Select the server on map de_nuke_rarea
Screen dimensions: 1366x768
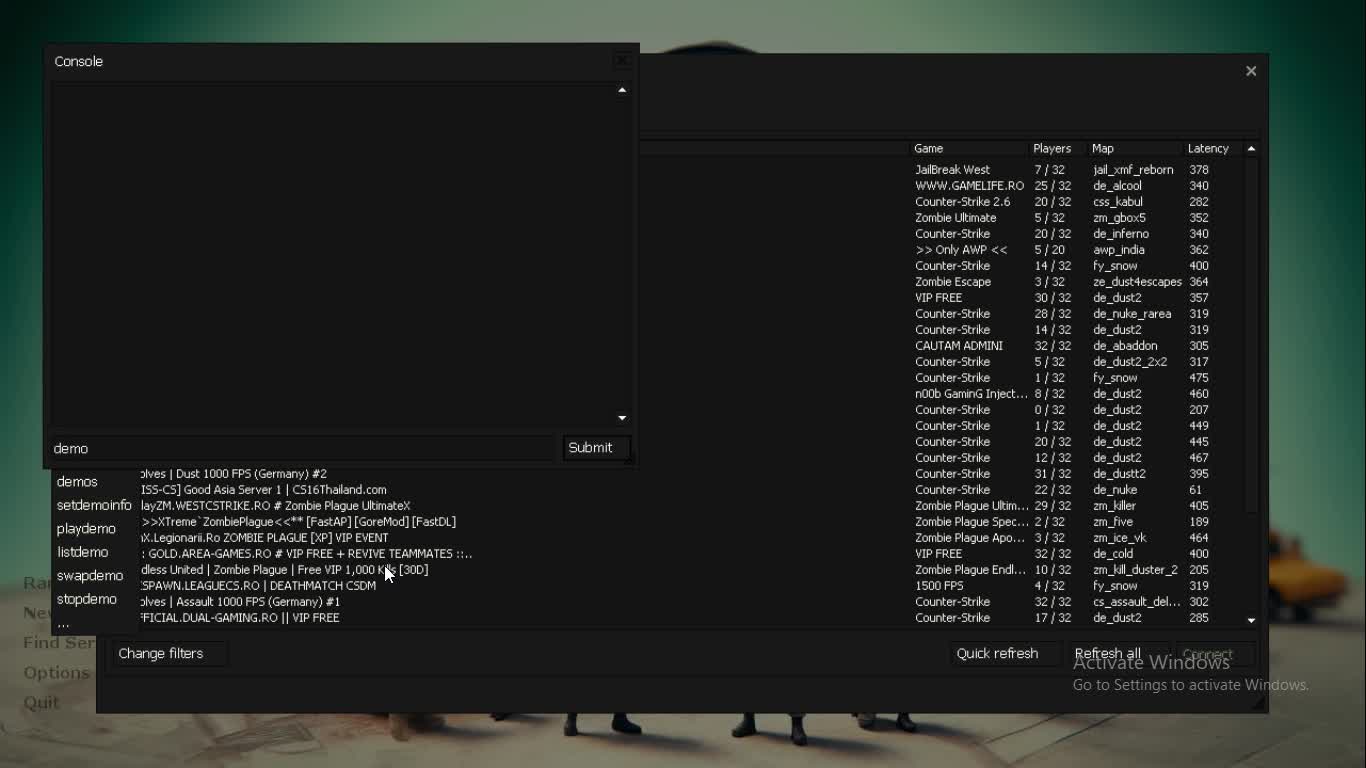pyautogui.click(x=941, y=314)
